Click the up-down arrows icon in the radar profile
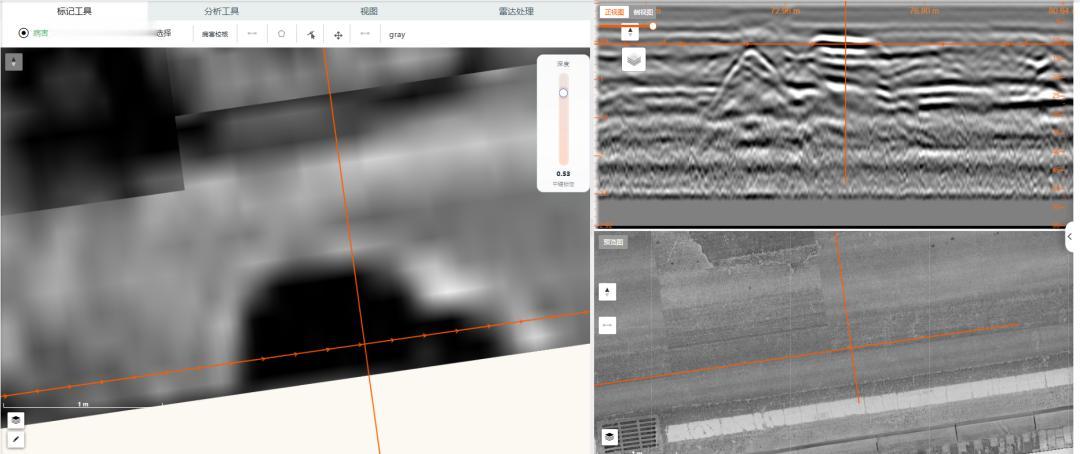 click(x=630, y=32)
